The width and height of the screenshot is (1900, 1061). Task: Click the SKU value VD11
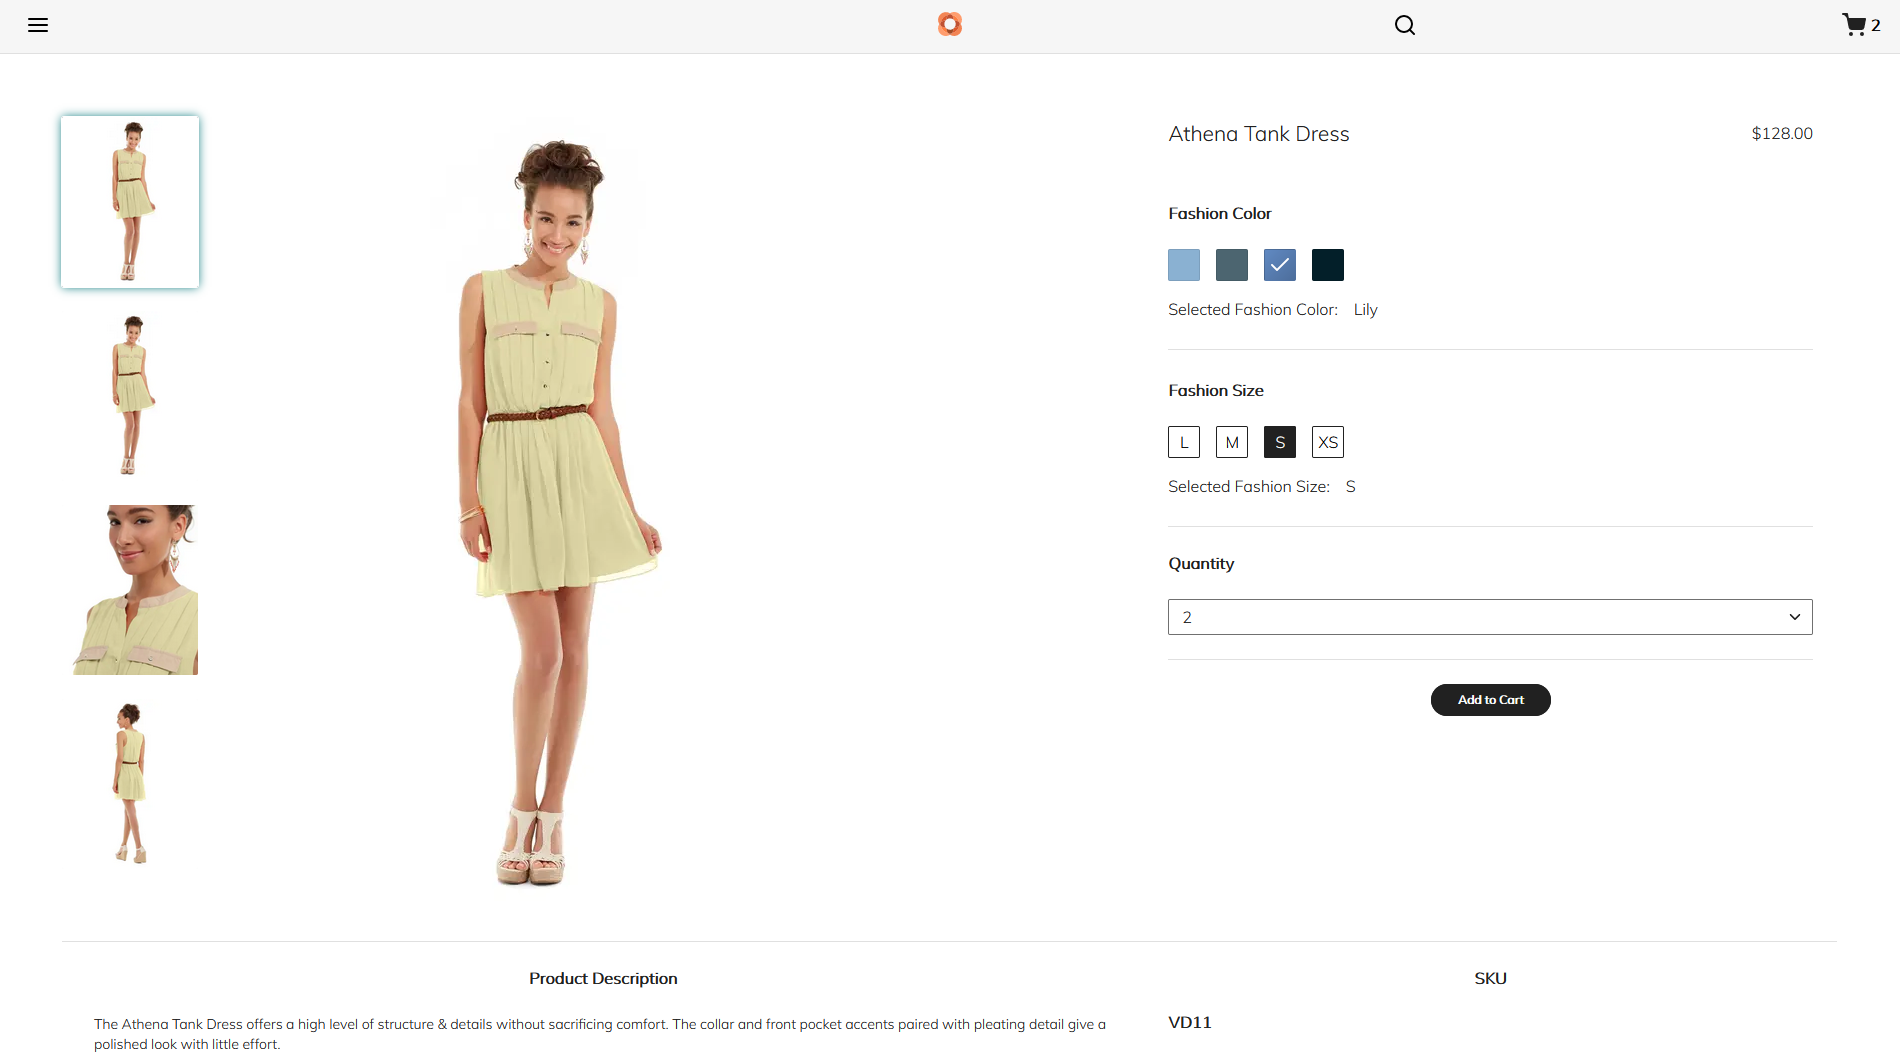(x=1190, y=1022)
